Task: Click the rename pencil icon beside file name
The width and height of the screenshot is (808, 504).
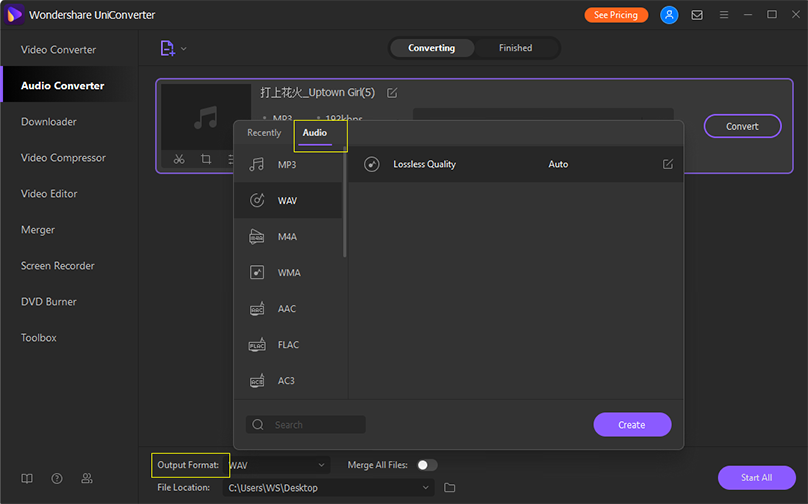Action: 392,93
